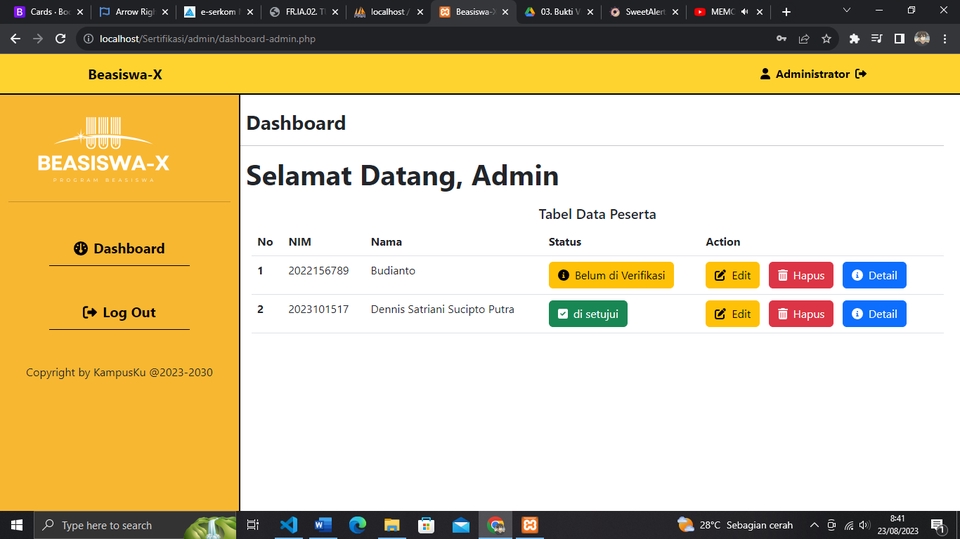Open the Windows Start menu

click(x=17, y=525)
